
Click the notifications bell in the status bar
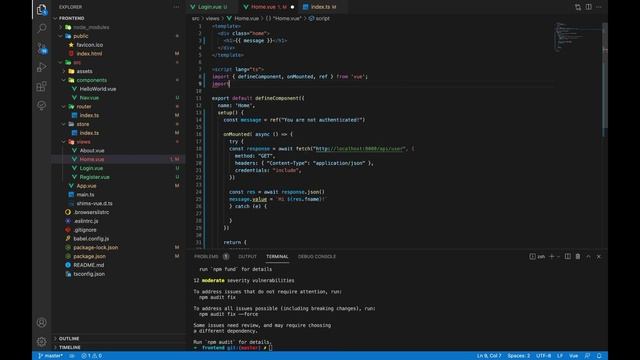point(599,356)
